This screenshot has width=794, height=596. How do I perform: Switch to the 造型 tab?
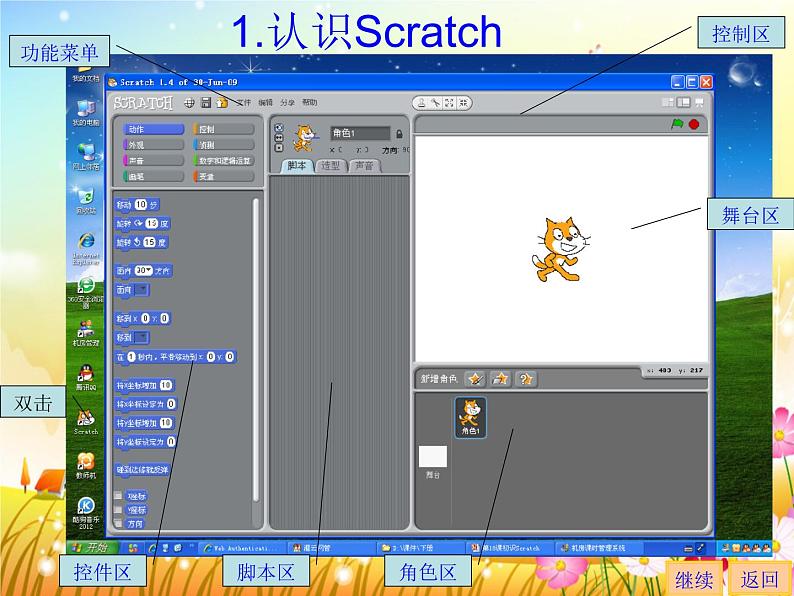point(330,166)
